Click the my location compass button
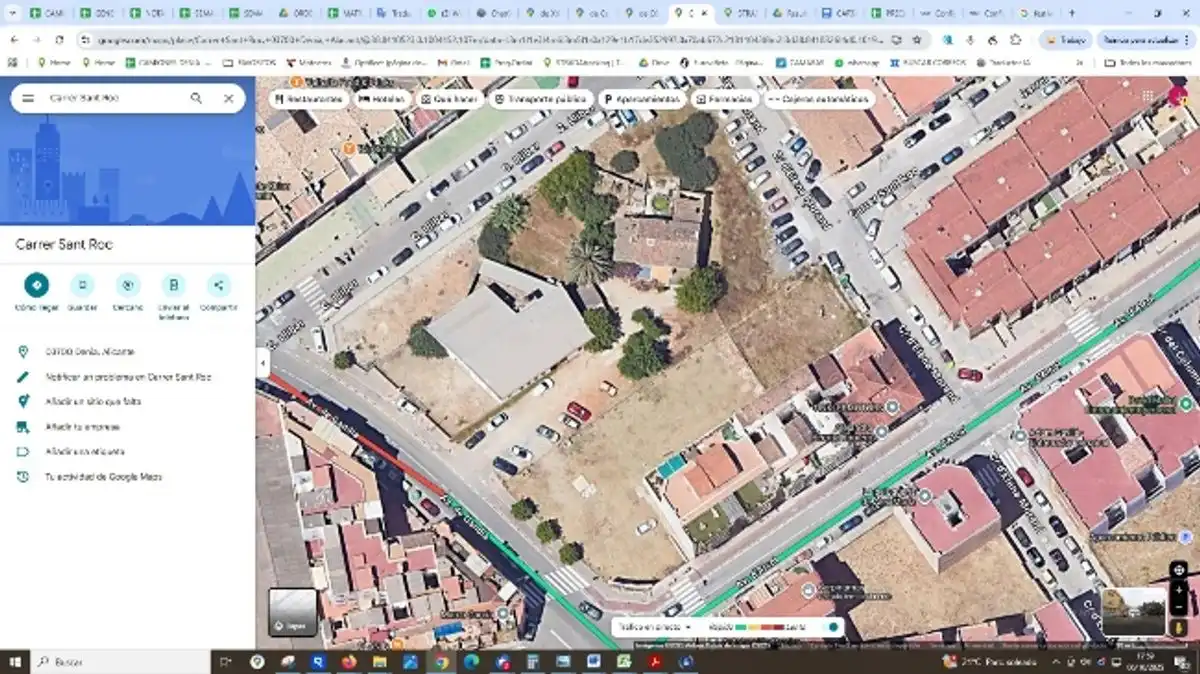 (1179, 569)
